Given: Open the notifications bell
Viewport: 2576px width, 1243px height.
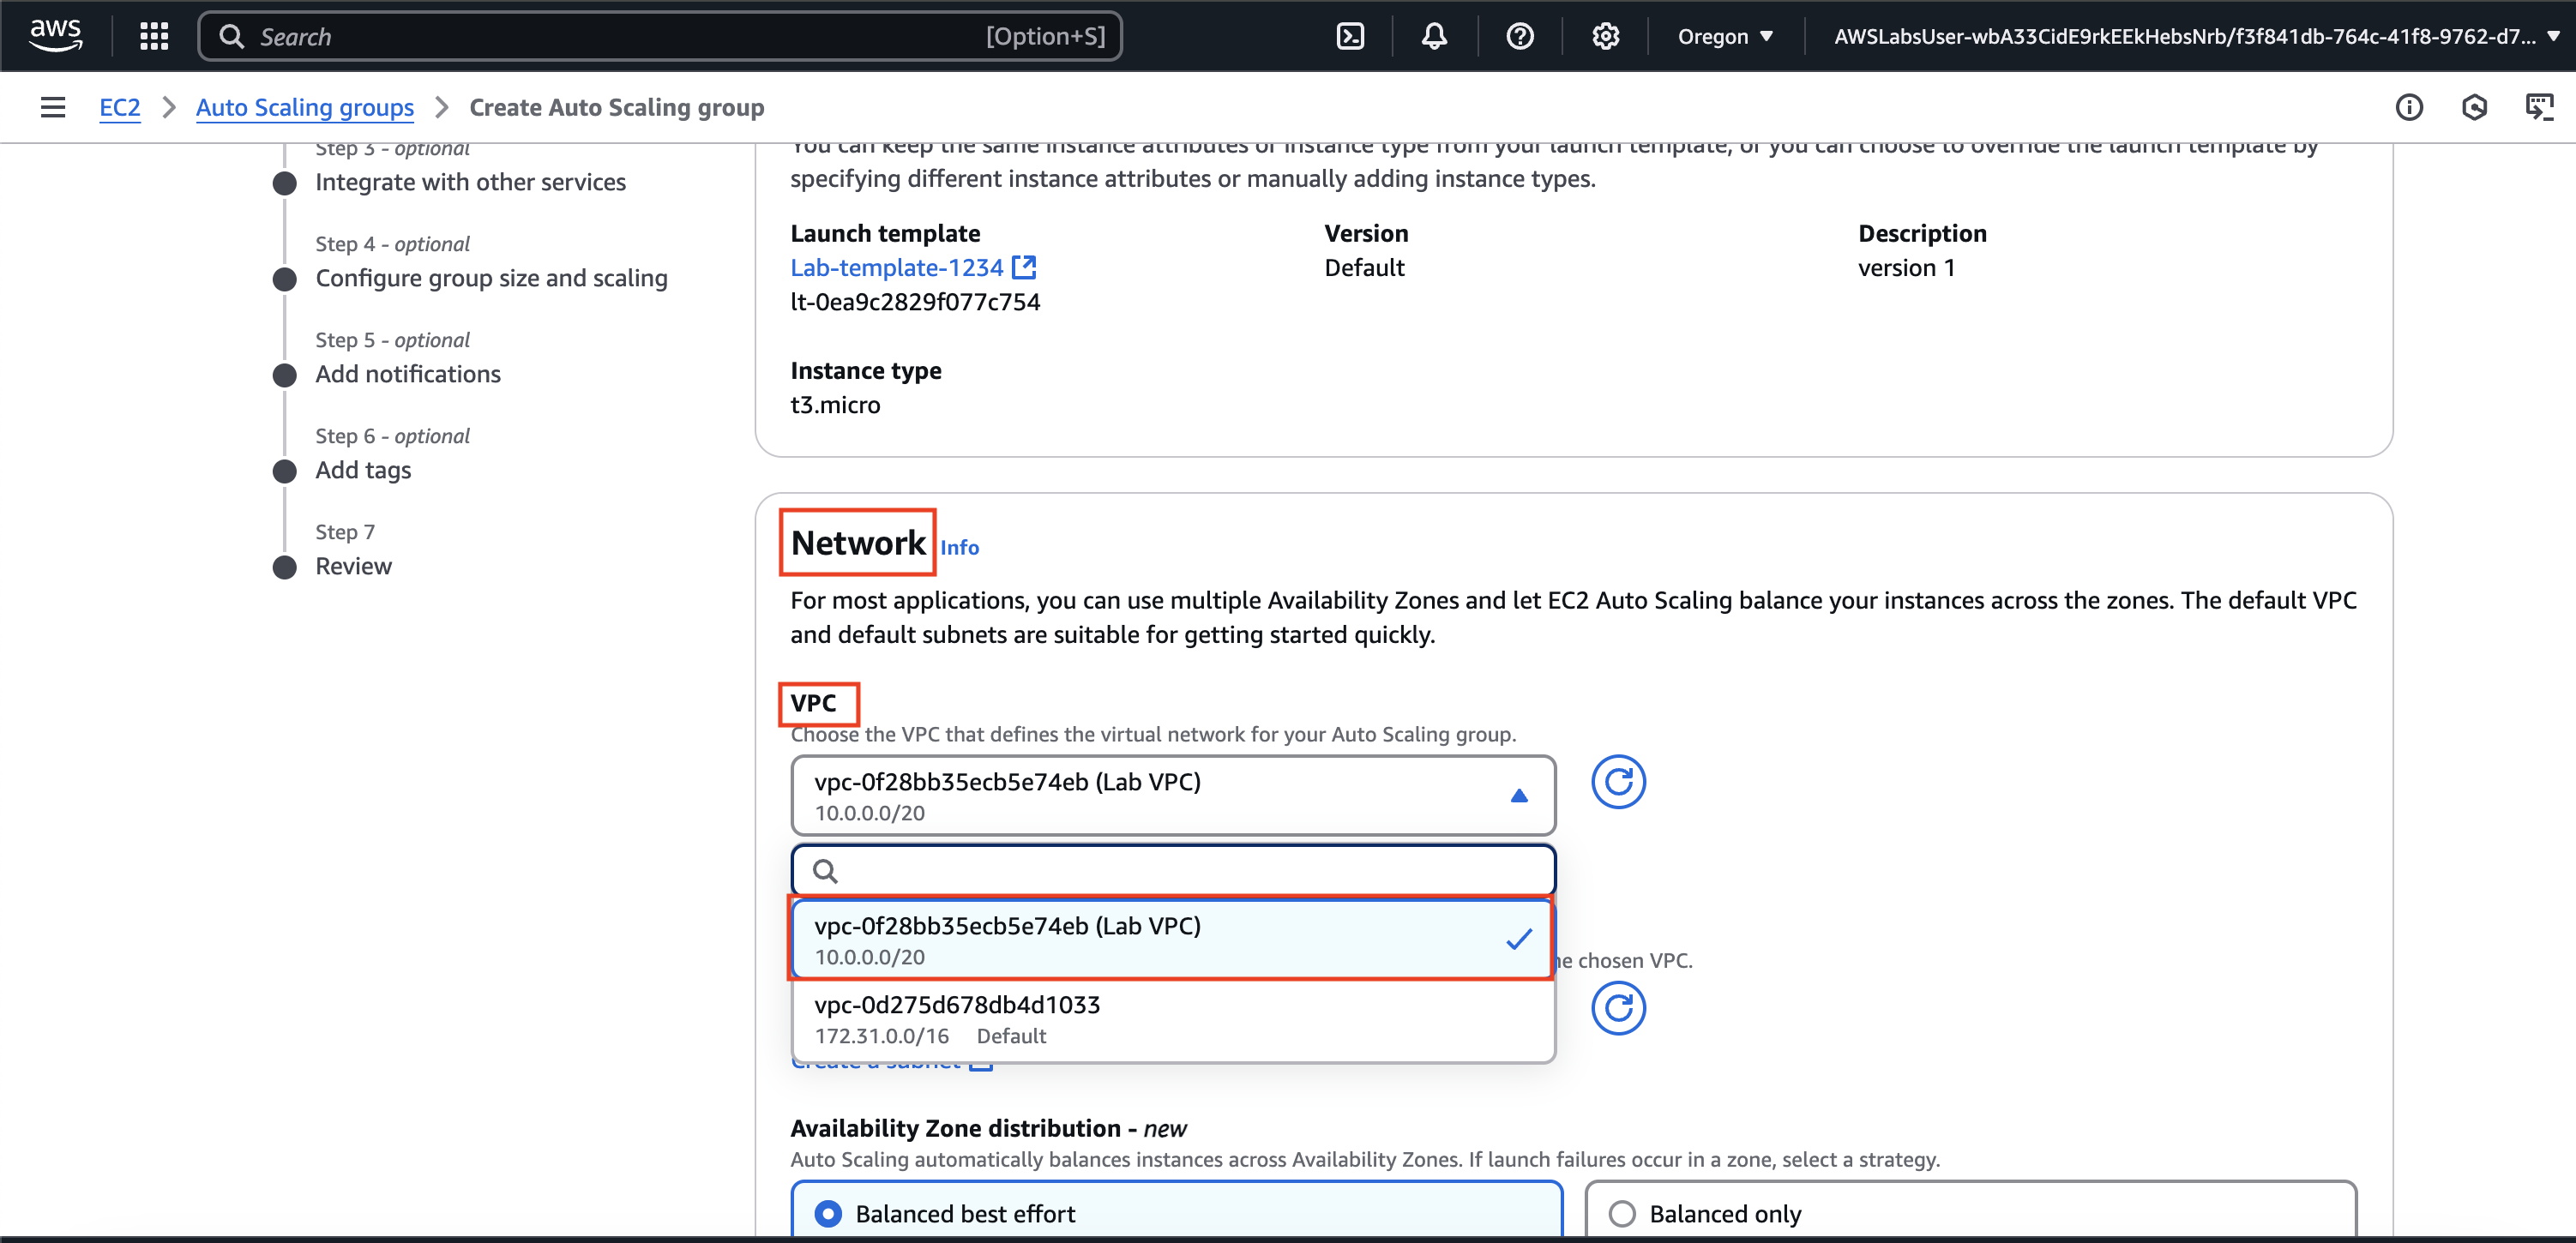Looking at the screenshot, I should 1434,37.
